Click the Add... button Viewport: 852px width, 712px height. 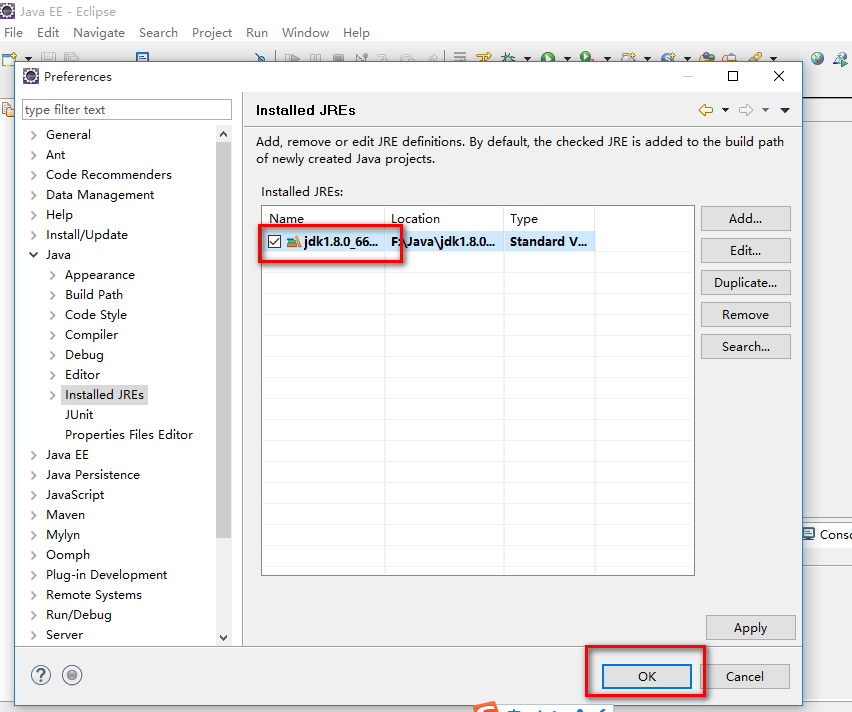(x=745, y=218)
